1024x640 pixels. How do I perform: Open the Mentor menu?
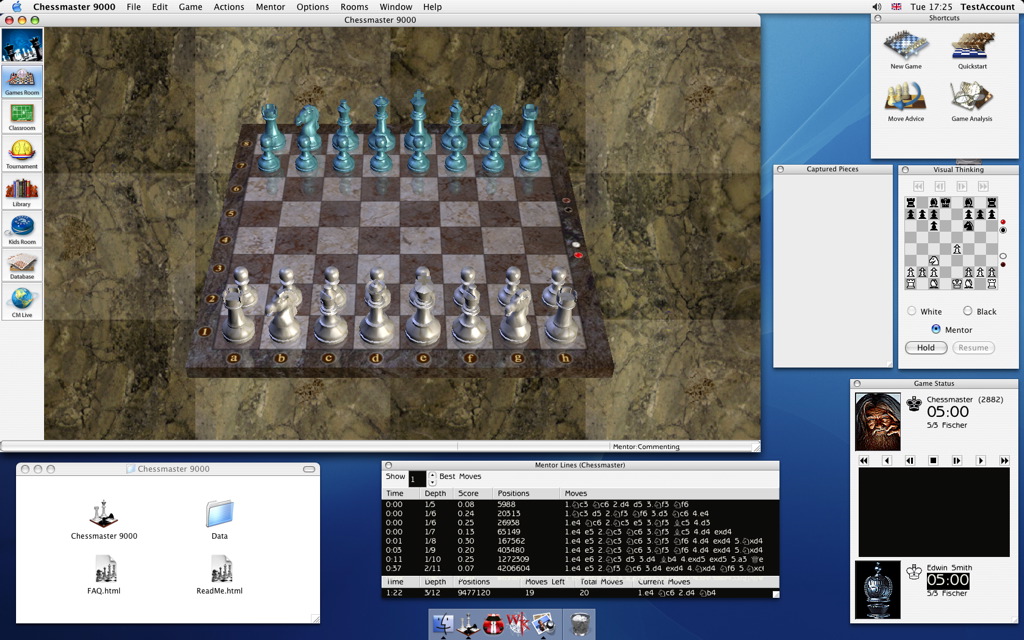[270, 7]
